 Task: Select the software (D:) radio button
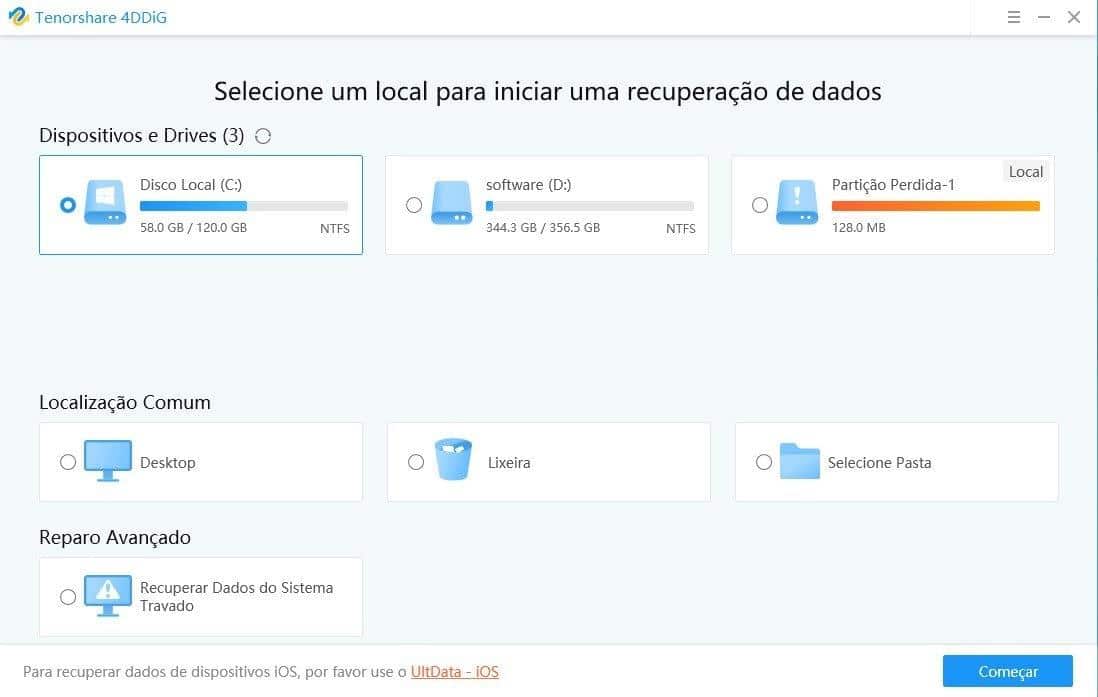click(414, 205)
